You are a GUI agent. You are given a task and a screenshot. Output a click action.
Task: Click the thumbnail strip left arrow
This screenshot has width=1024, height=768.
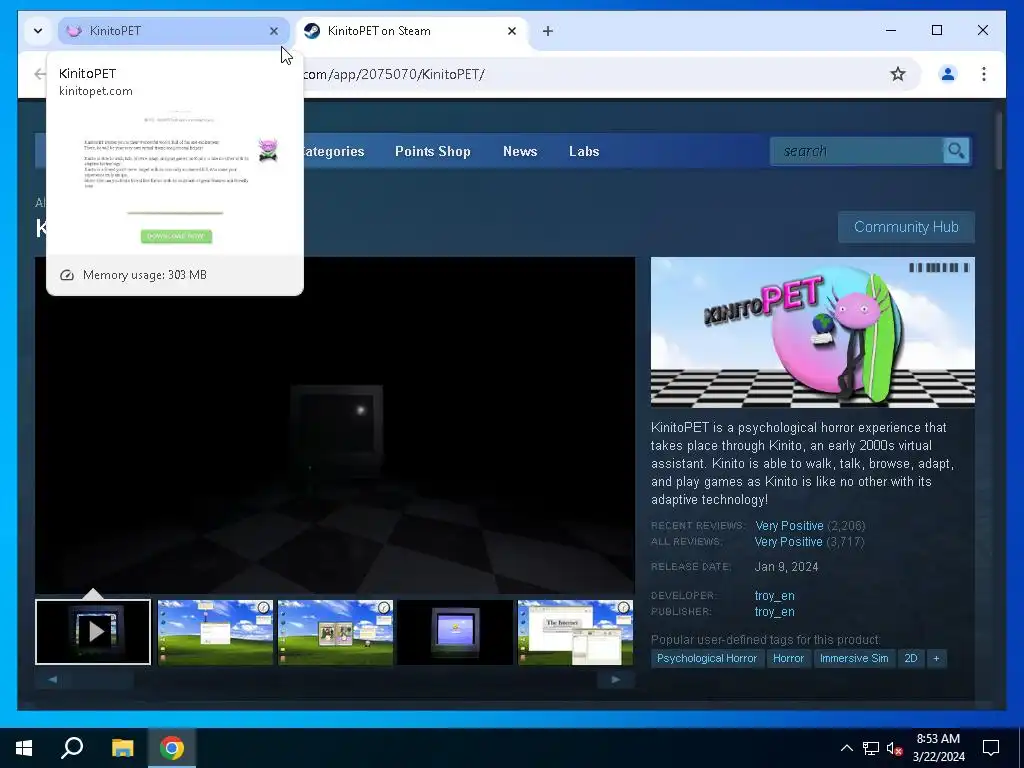tap(53, 679)
